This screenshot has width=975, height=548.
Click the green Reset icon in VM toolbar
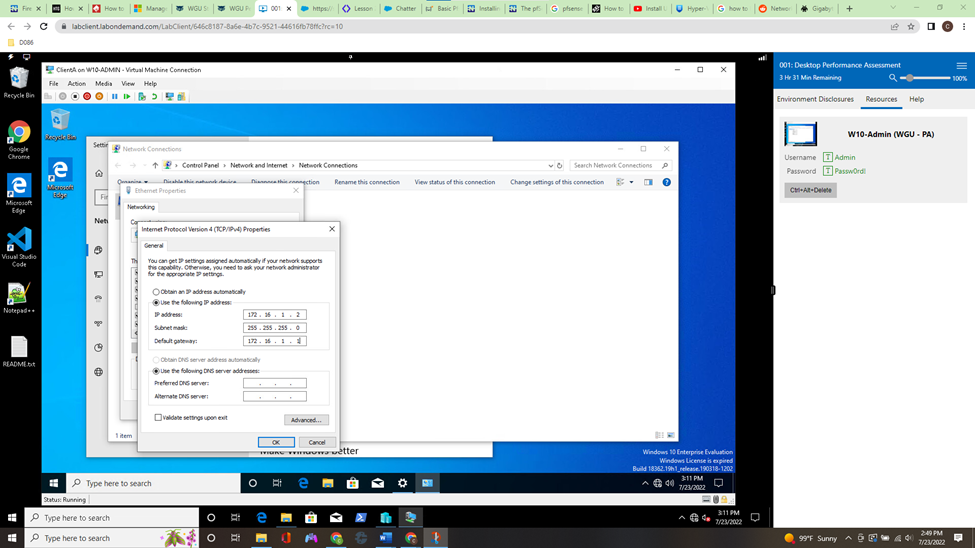click(127, 96)
